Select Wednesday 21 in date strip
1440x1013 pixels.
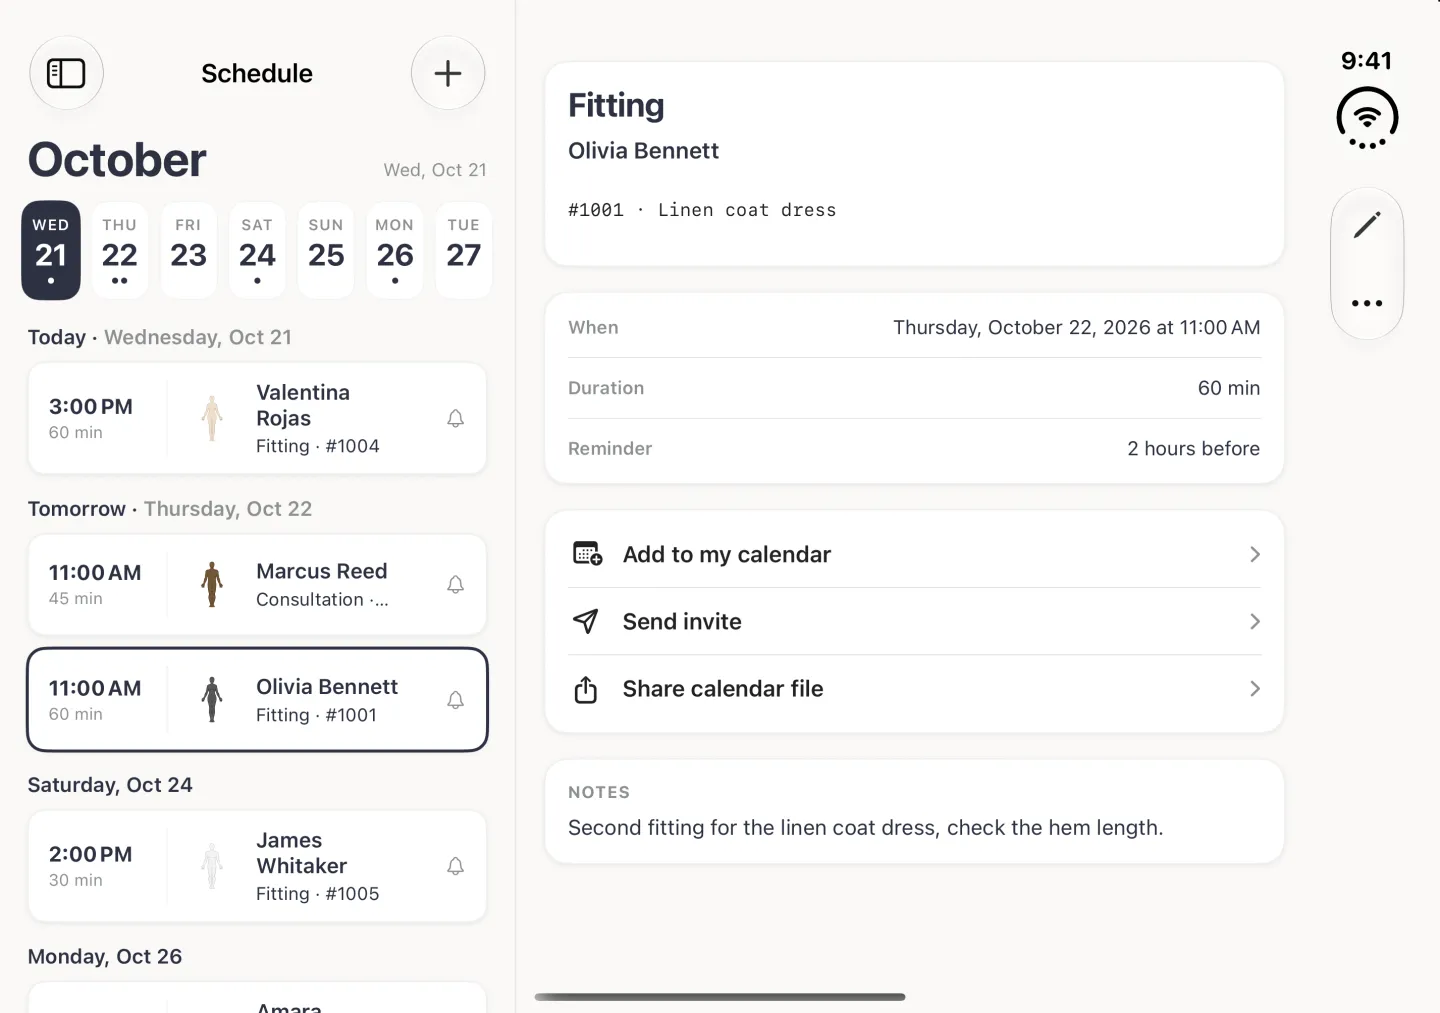tap(51, 251)
